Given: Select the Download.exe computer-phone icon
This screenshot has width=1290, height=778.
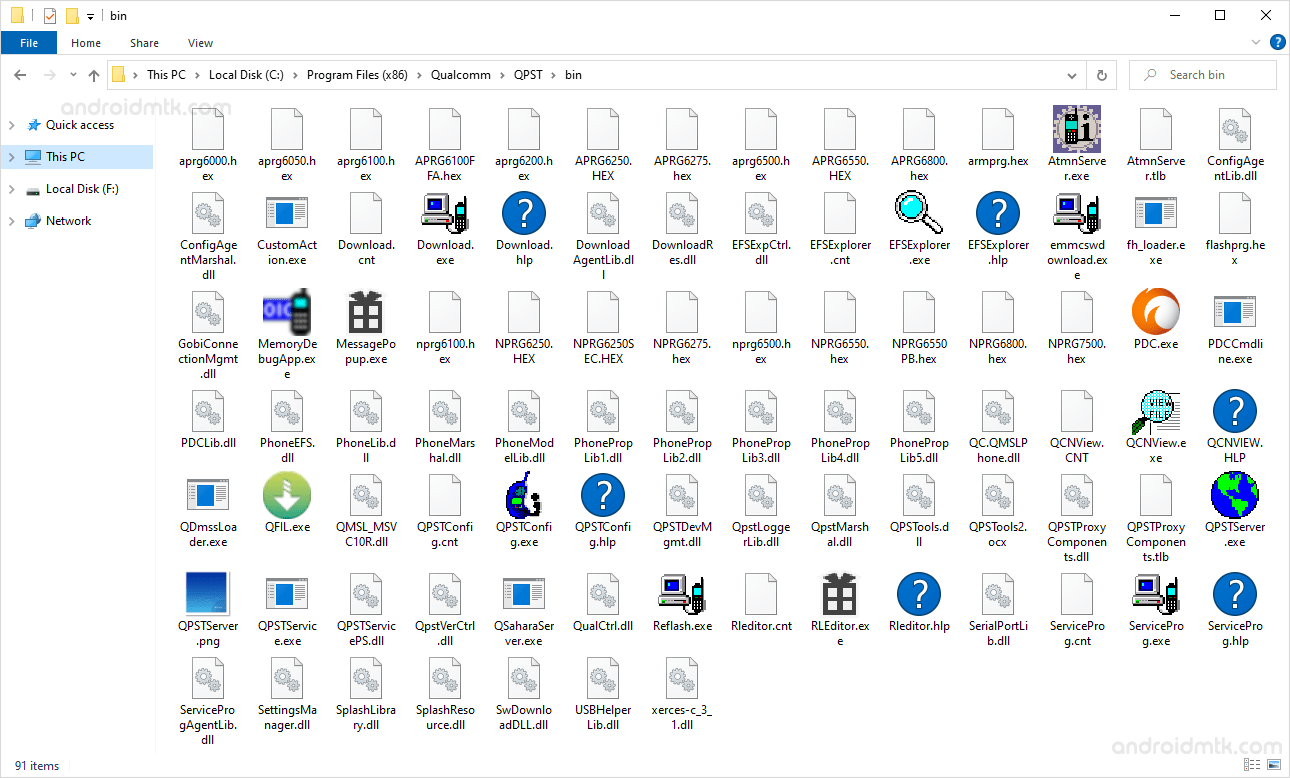Looking at the screenshot, I should click(445, 213).
